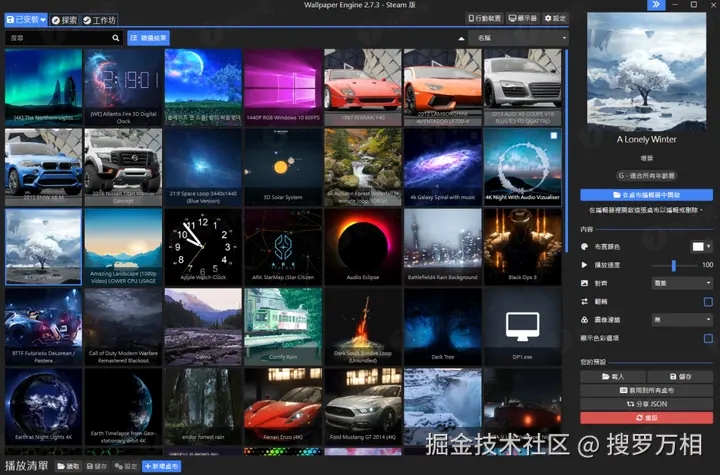Select DP1.exe monitor icon item

coord(523,327)
